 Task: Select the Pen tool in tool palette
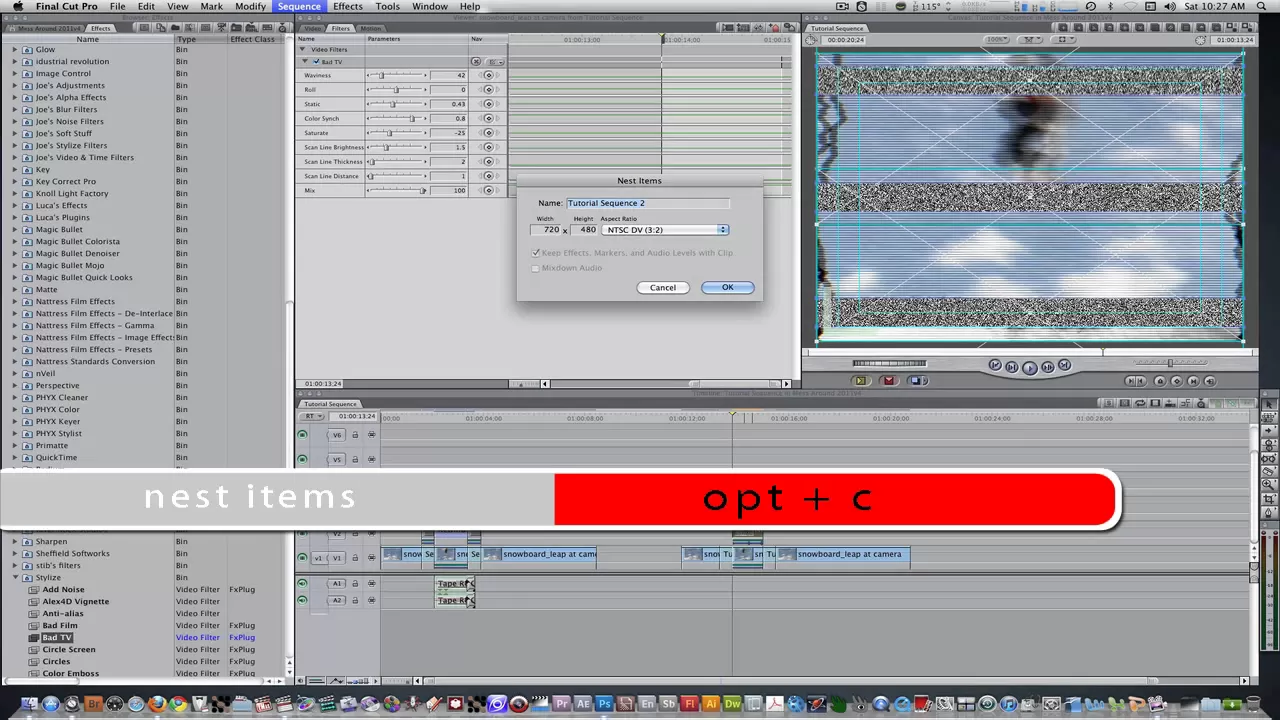coord(1269,513)
